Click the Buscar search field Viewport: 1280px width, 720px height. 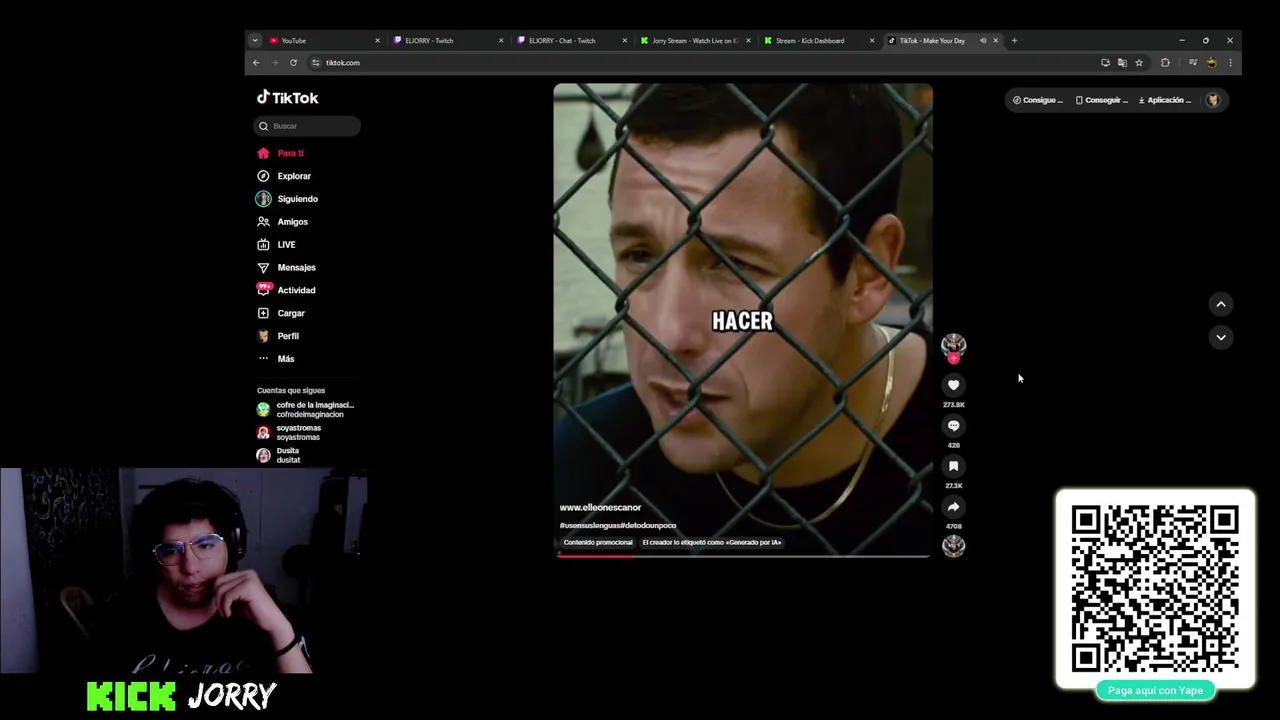(x=307, y=126)
